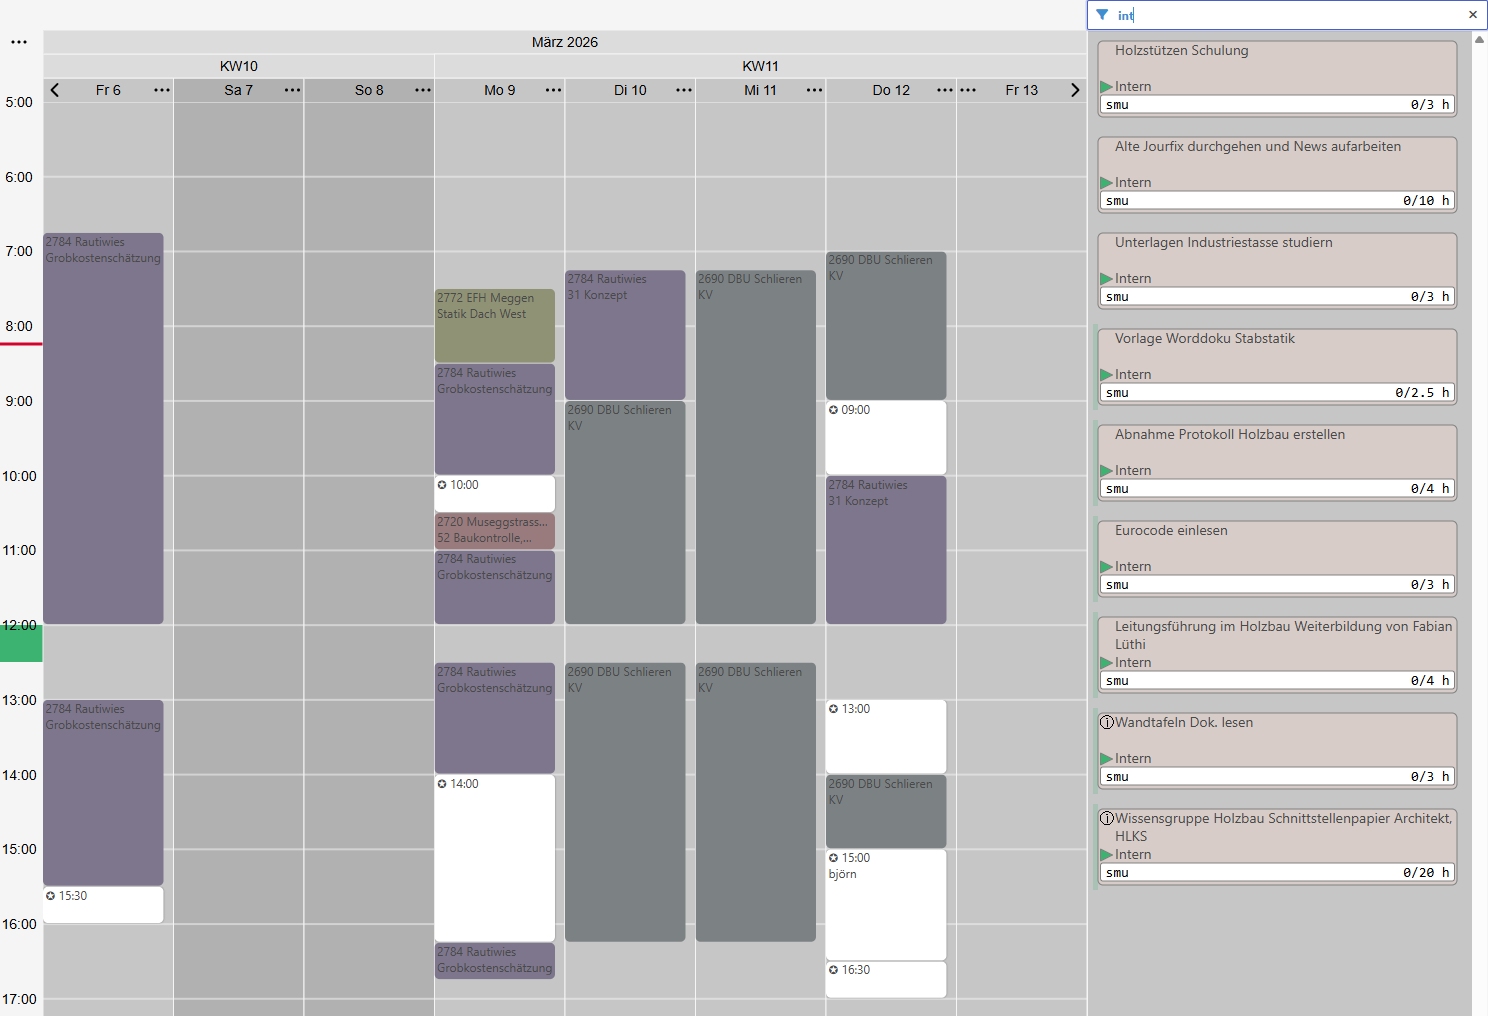Click info icon on Wandtafeln Dok. lesen
Screen dimensions: 1488x1016
(x=1107, y=723)
